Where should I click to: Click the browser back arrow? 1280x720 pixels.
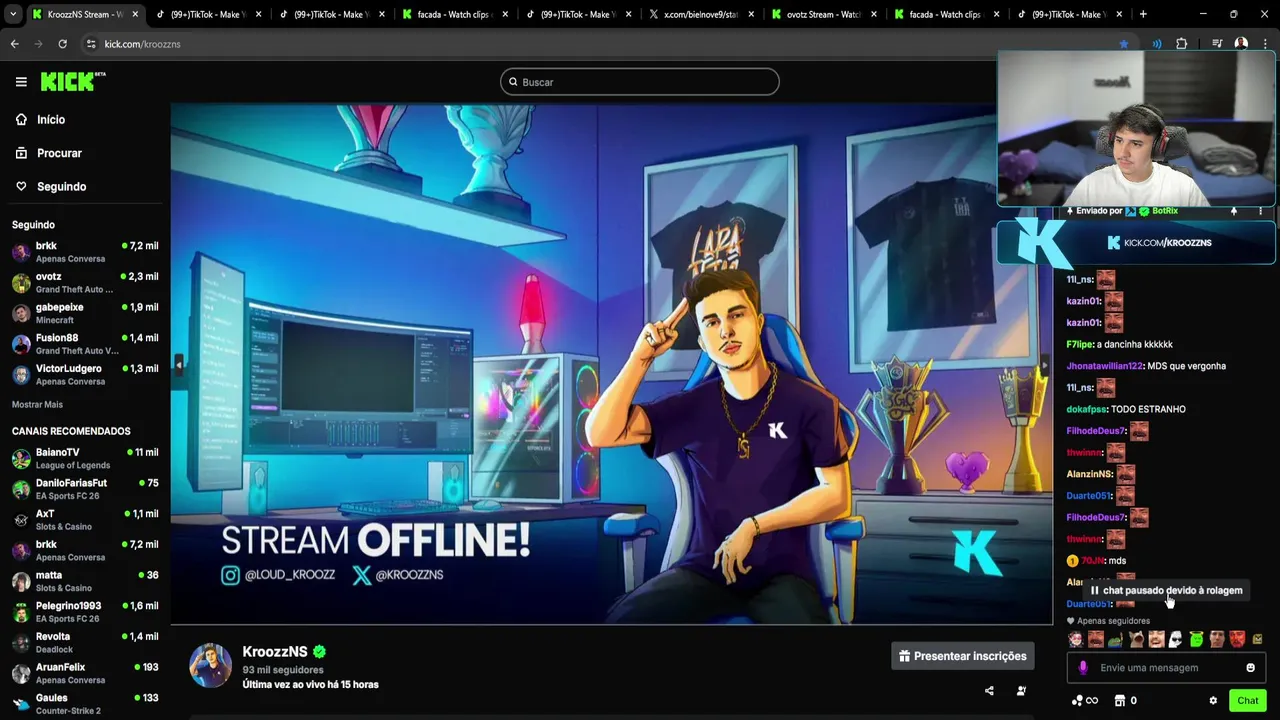[14, 44]
